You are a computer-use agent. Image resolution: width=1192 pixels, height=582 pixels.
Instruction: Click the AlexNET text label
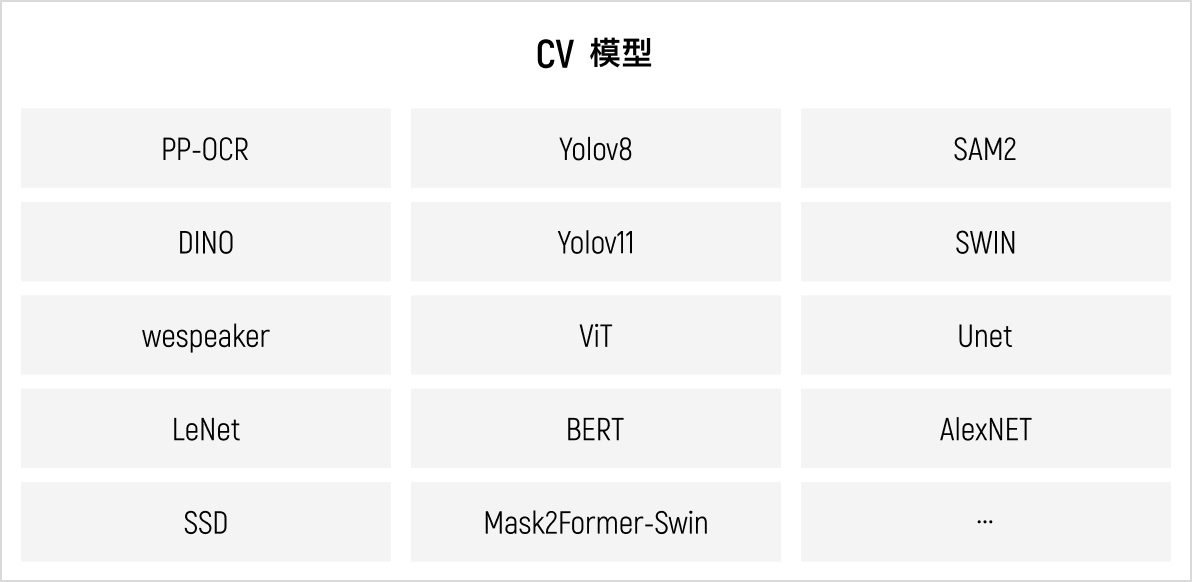click(985, 429)
